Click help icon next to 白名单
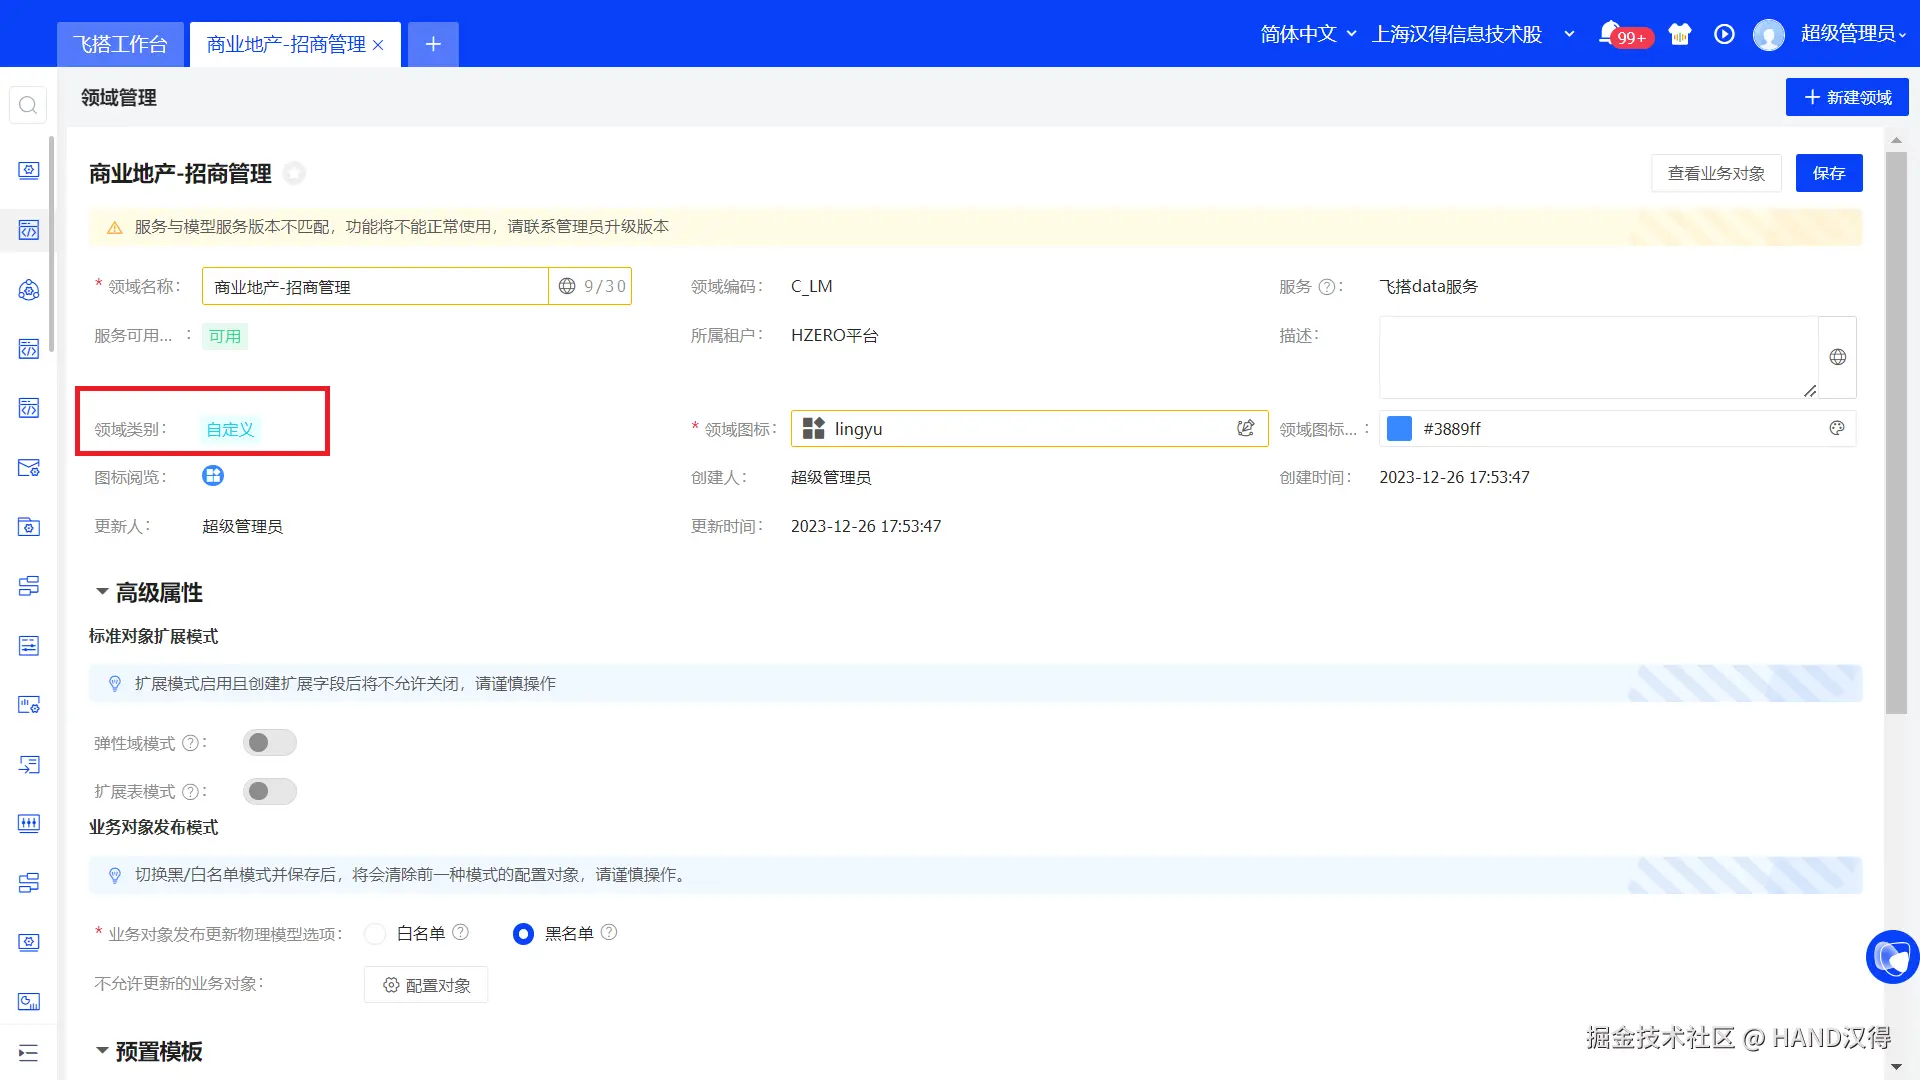 [x=460, y=932]
